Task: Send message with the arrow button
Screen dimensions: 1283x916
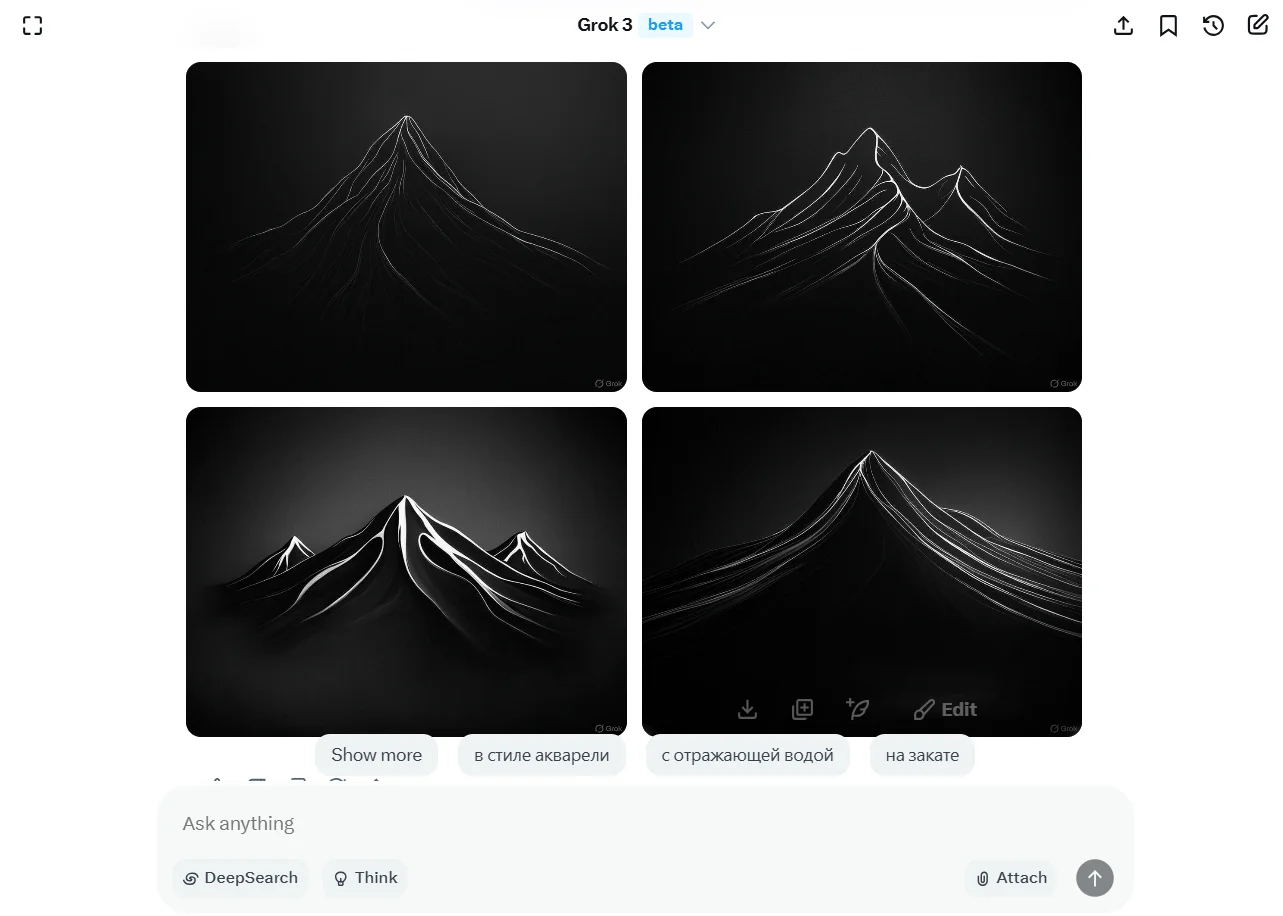Action: click(1094, 878)
